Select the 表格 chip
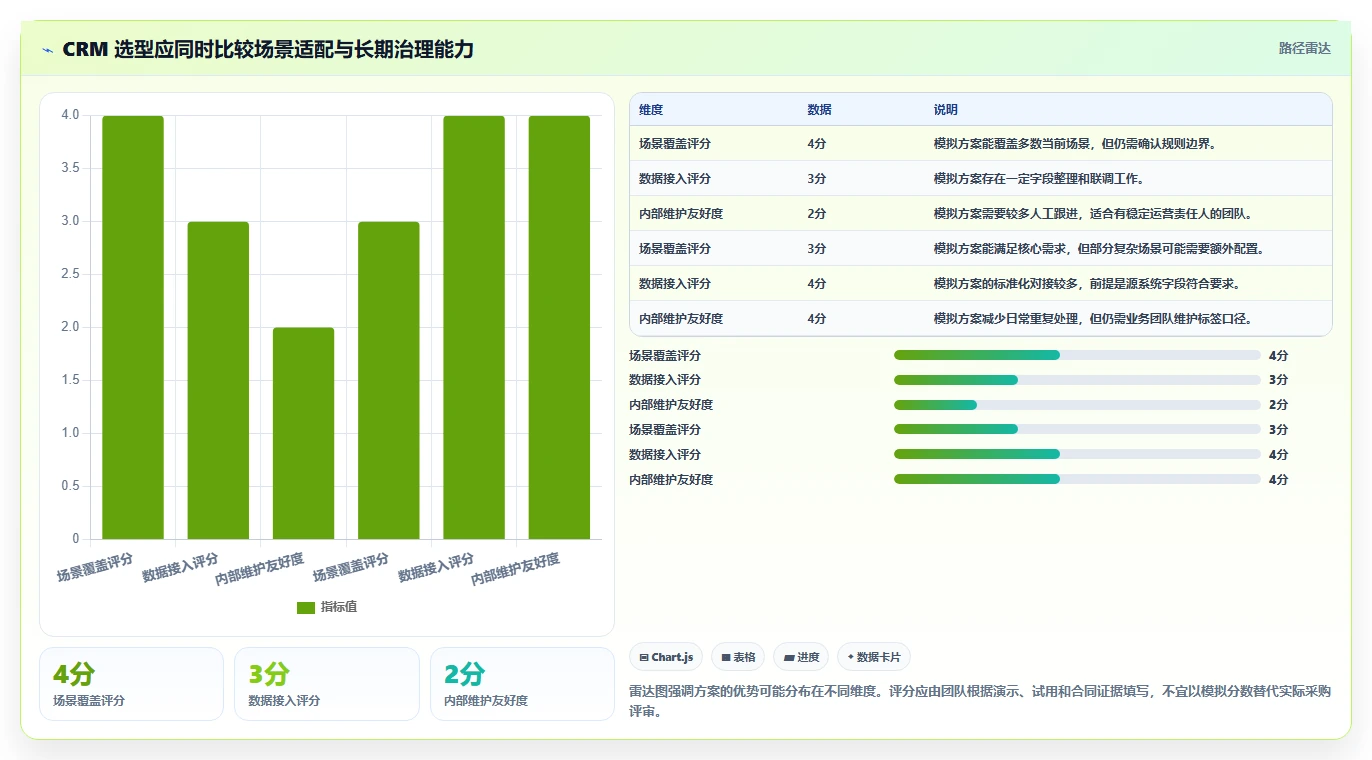 point(738,657)
